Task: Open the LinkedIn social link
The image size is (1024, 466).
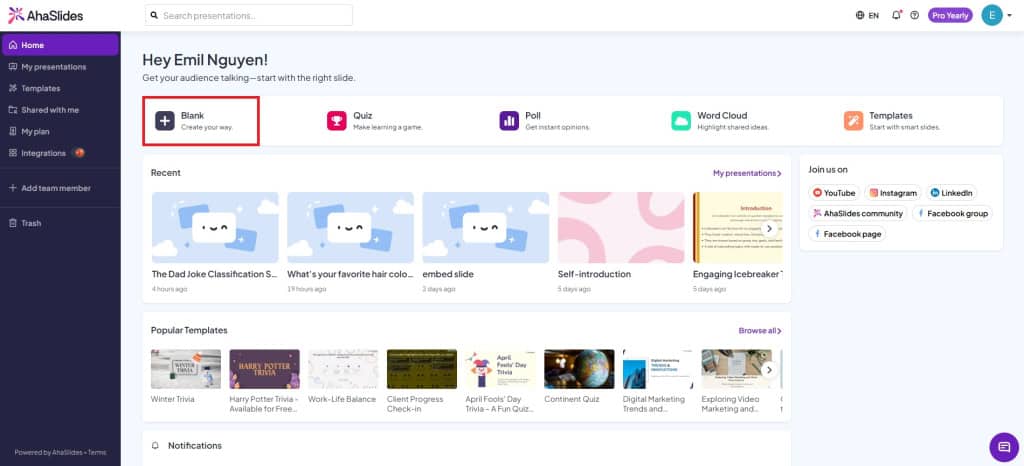Action: coord(952,193)
